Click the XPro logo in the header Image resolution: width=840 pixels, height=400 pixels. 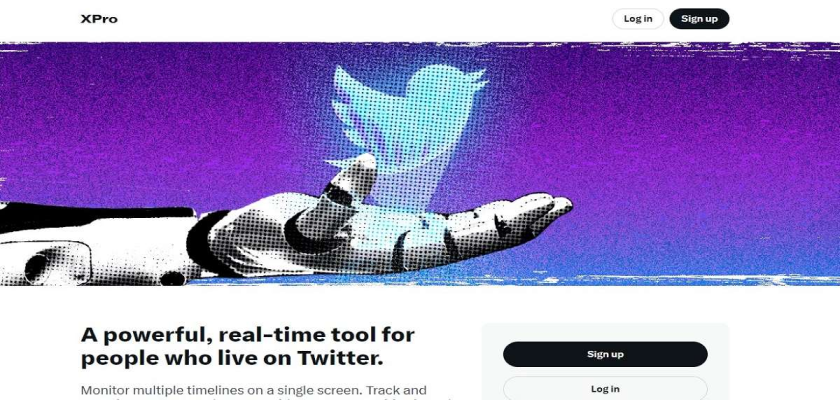pos(99,19)
